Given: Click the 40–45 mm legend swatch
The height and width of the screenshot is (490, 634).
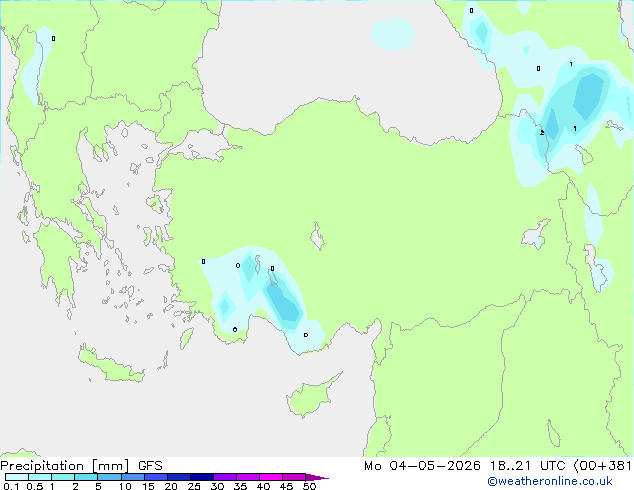Looking at the screenshot, I should (271, 477).
